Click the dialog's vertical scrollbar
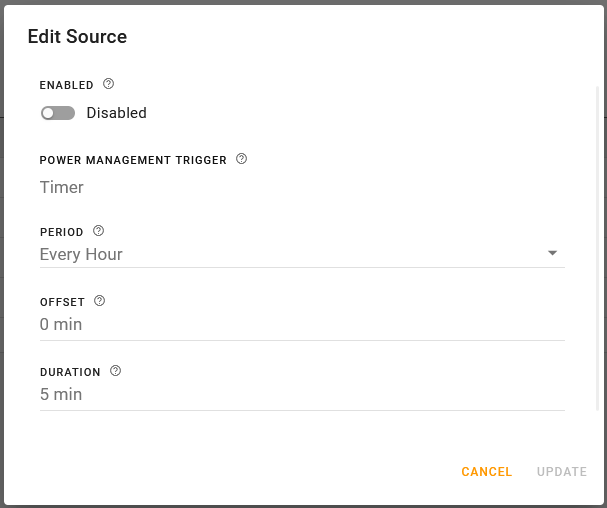Screen dimensions: 607x508 [x=600, y=250]
